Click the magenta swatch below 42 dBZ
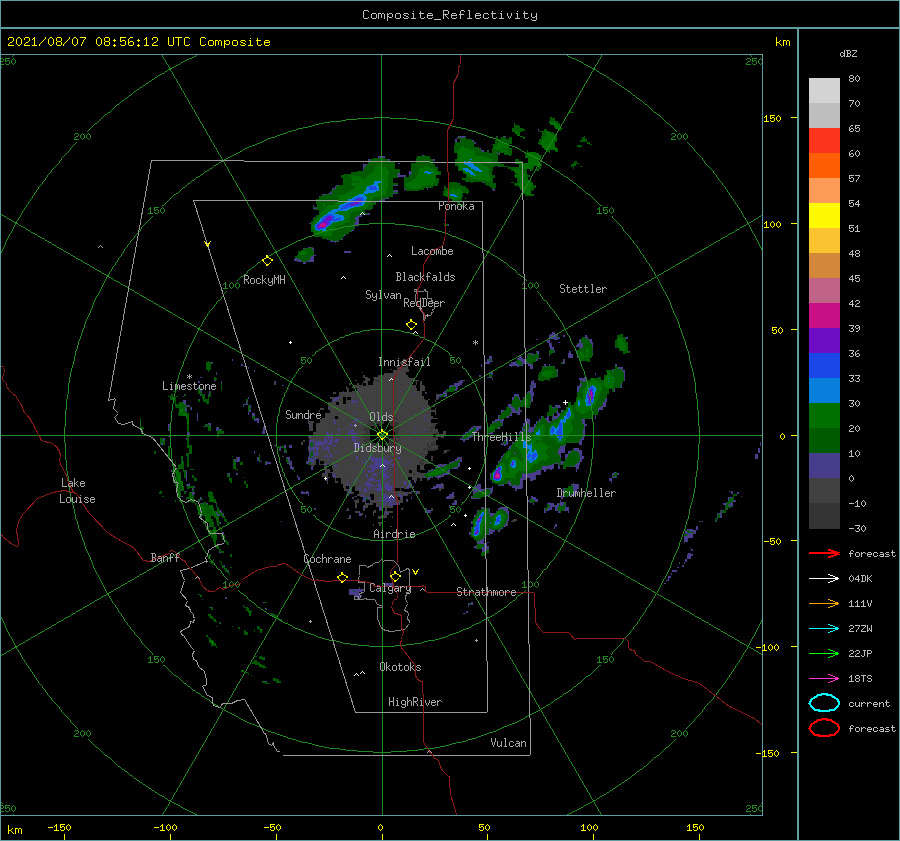Screen dimensions: 900x841 pyautogui.click(x=824, y=316)
